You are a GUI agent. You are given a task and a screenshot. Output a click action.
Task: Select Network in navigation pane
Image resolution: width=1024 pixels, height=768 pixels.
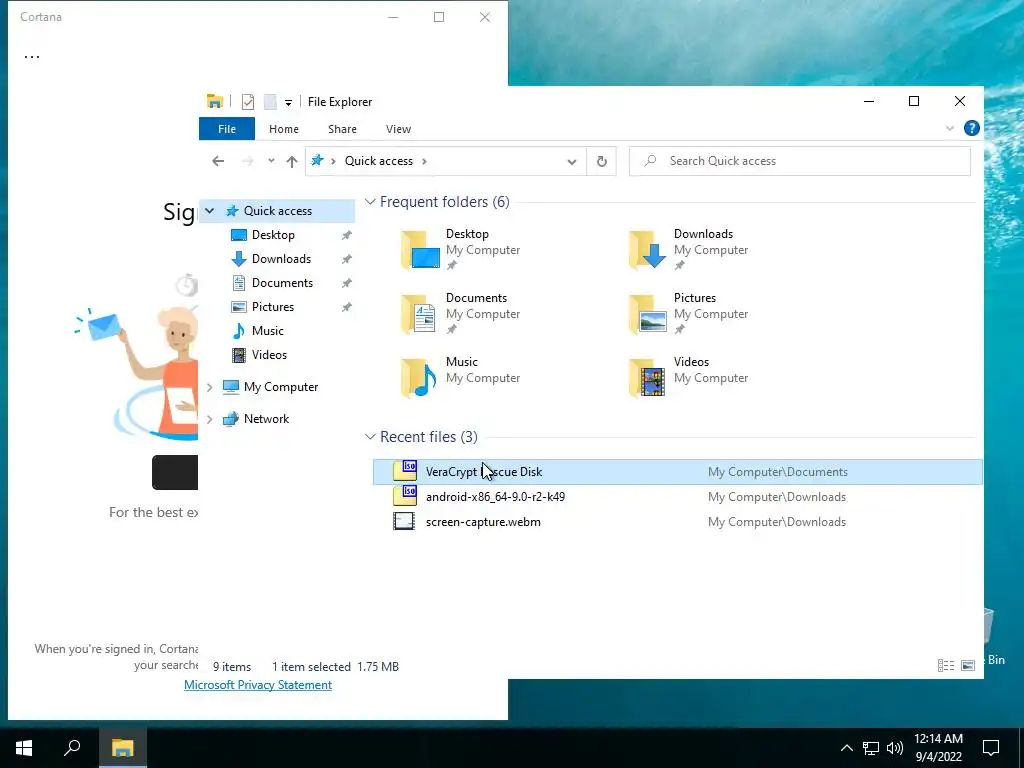[266, 419]
